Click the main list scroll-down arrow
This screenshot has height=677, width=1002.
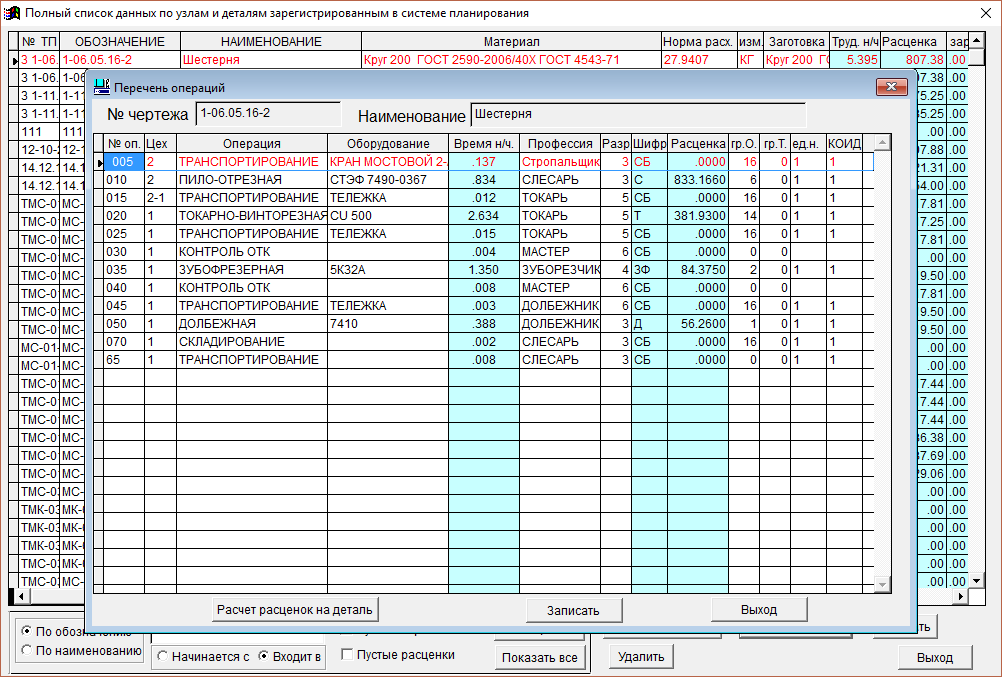coord(976,580)
